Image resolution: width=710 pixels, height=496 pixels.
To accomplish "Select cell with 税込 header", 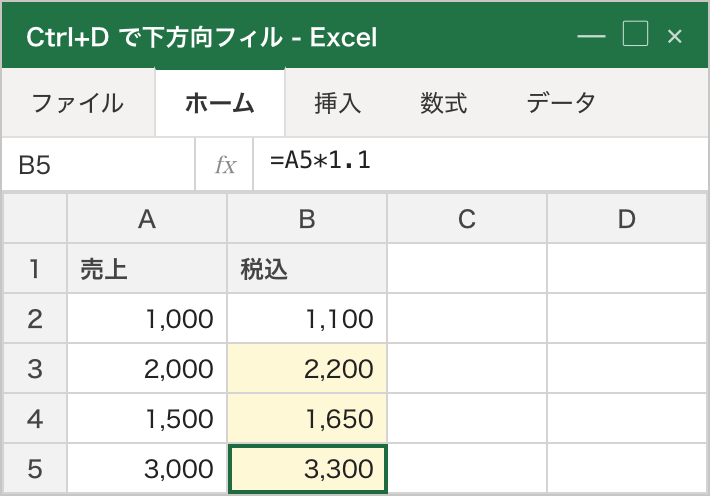I will coord(307,269).
